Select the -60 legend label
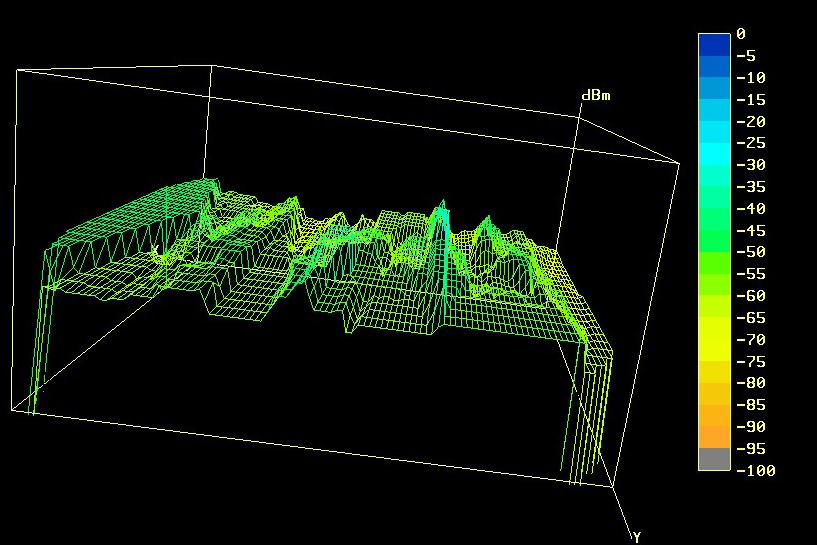 [x=751, y=296]
